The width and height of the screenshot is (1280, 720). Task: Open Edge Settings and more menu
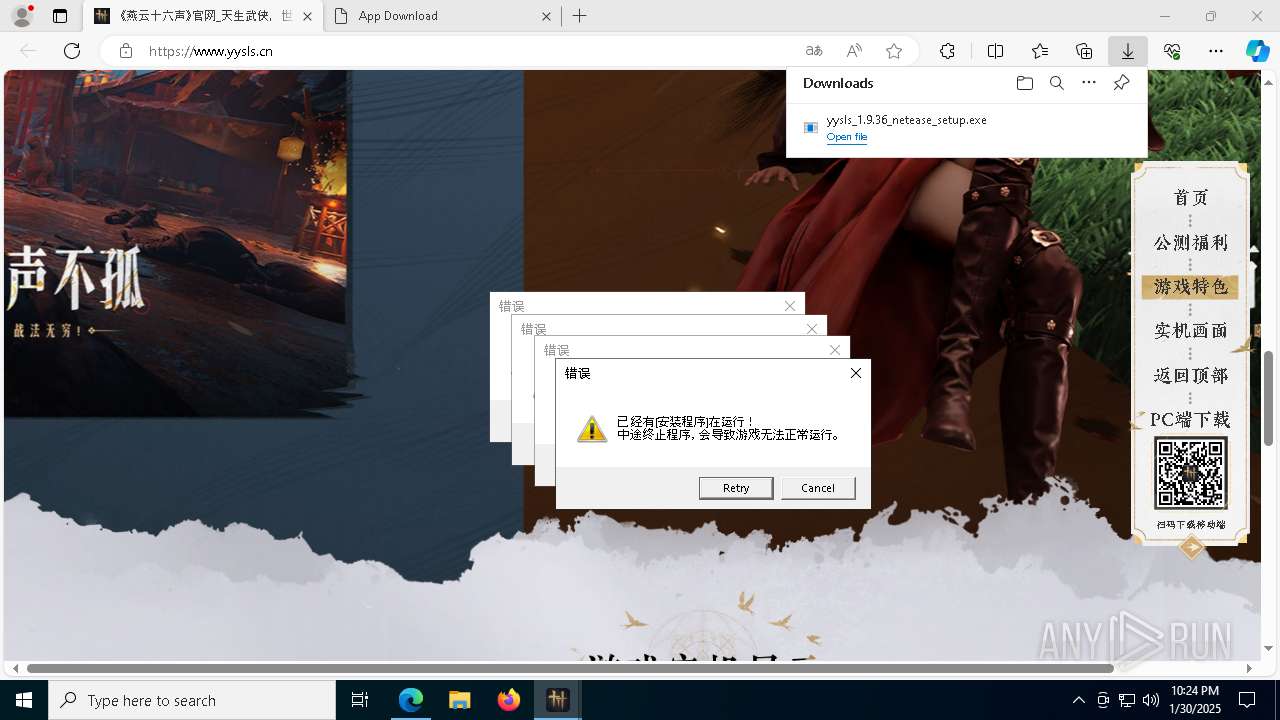(1216, 51)
